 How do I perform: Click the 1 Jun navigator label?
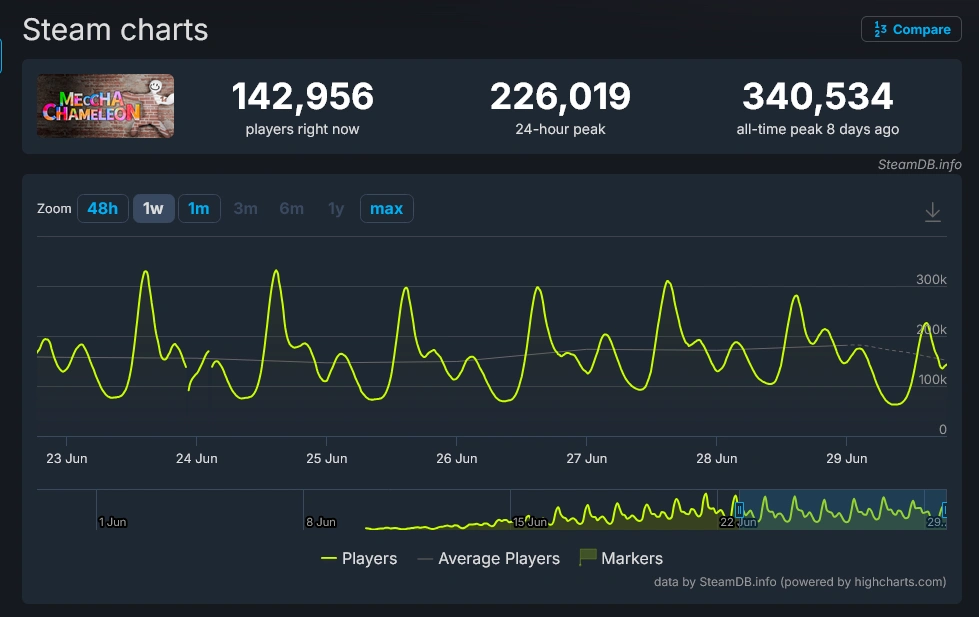112,522
